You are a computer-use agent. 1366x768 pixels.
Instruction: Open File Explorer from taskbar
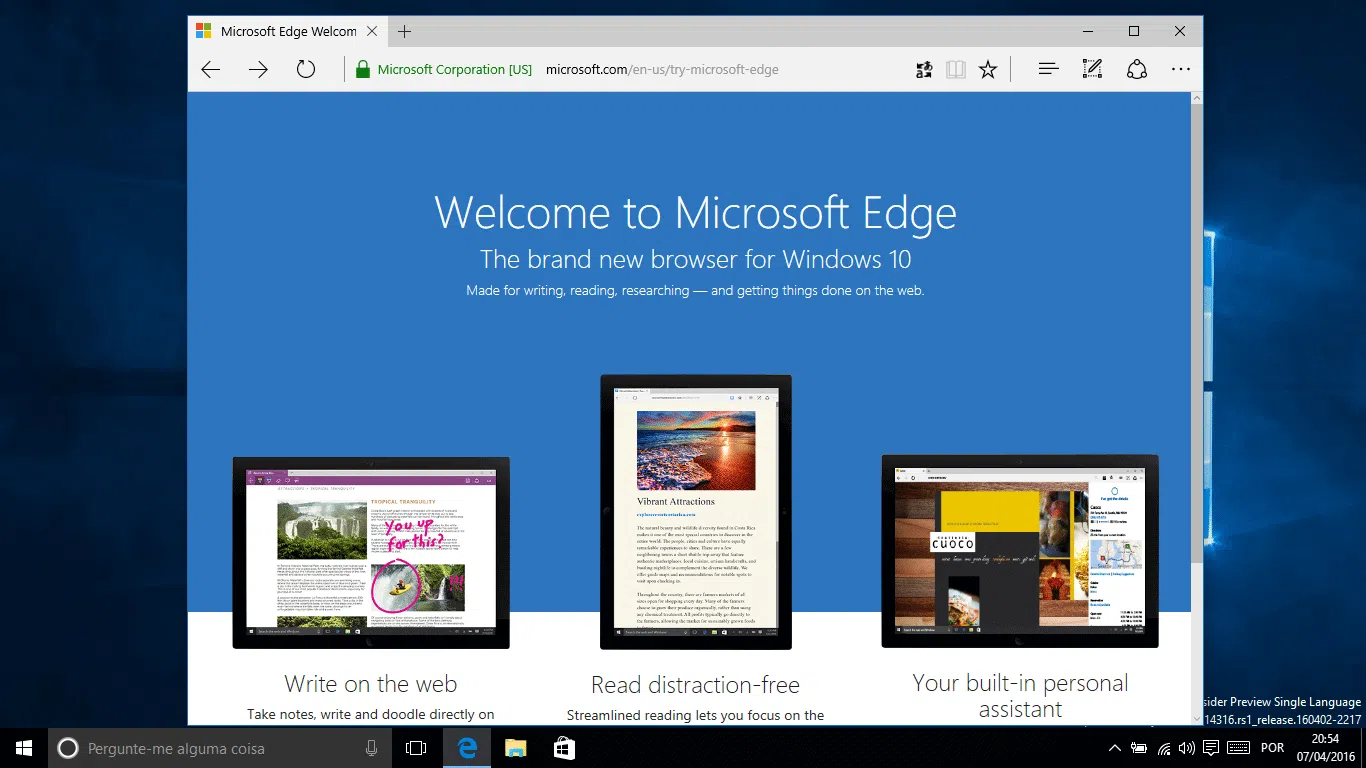coord(515,748)
